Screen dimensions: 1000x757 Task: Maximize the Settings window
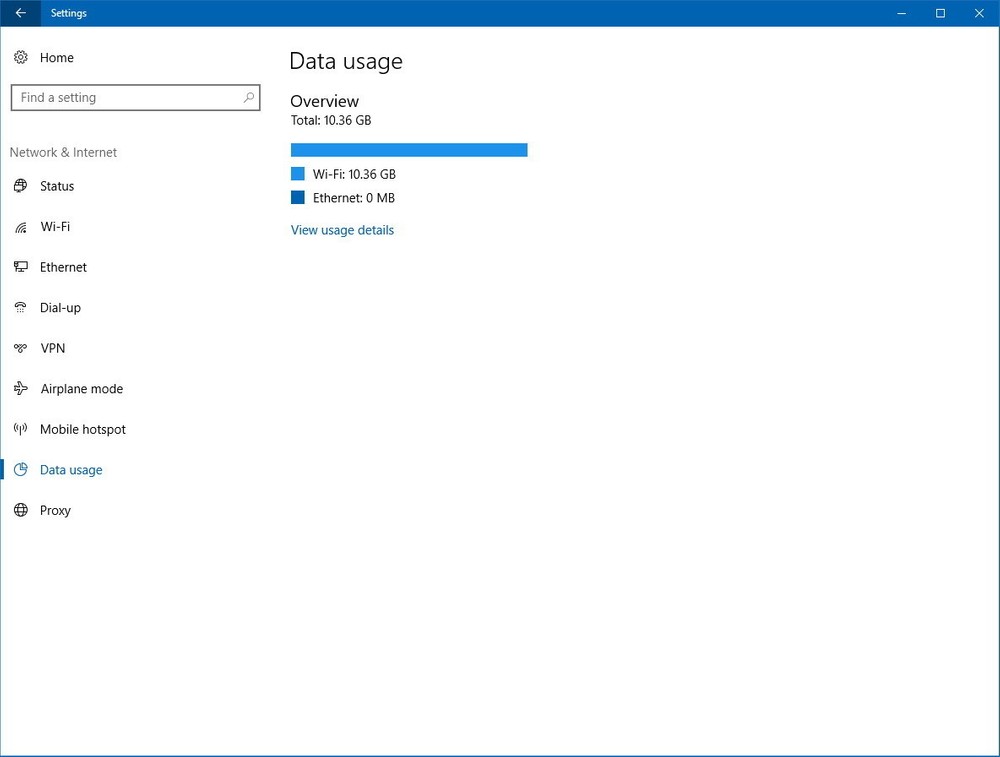click(940, 13)
